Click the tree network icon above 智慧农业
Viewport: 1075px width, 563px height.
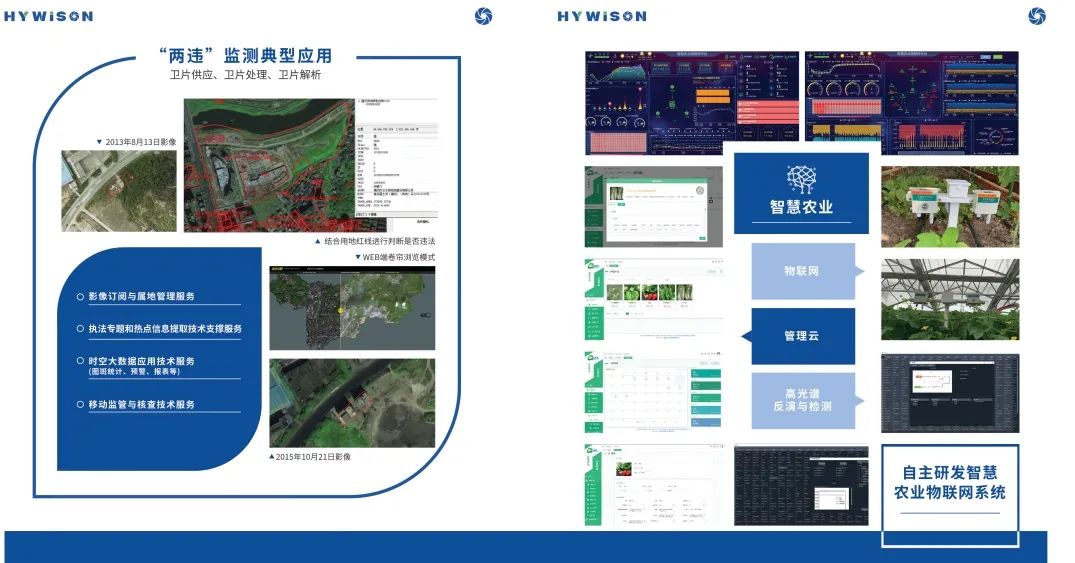click(801, 179)
